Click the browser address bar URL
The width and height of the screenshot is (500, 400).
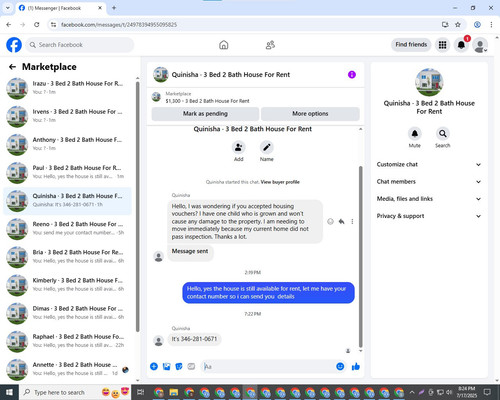[119, 25]
